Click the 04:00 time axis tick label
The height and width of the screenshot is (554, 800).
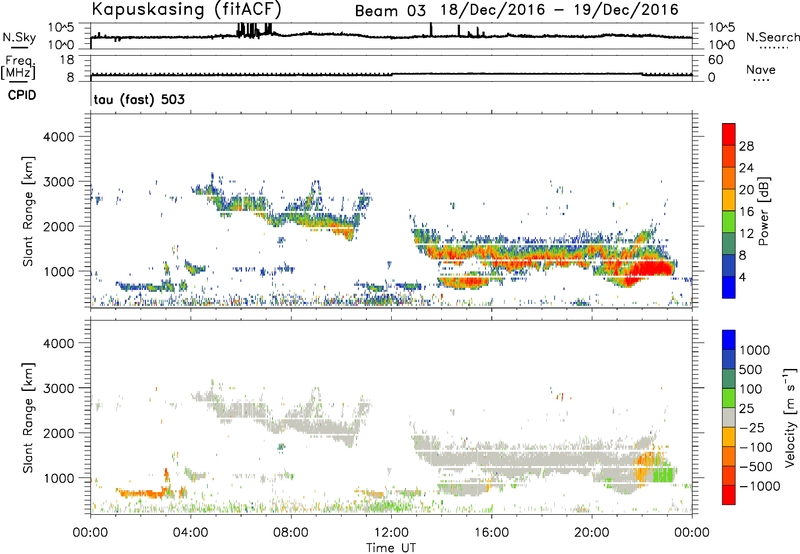191,533
